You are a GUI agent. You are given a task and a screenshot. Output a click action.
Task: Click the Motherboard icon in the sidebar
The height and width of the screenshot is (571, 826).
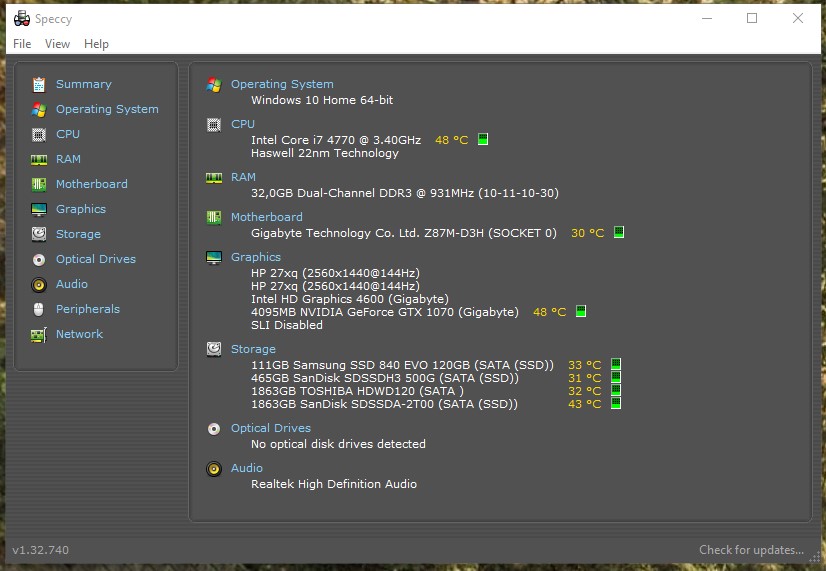[38, 184]
